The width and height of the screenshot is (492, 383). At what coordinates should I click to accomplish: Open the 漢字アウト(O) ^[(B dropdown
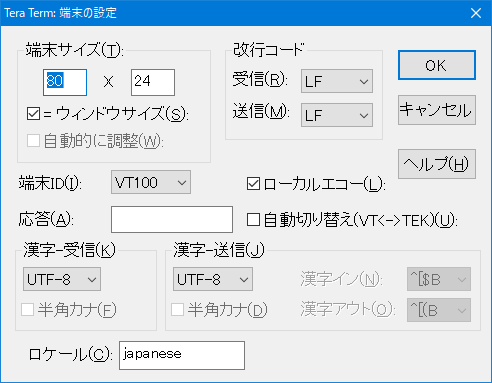[x=439, y=310]
